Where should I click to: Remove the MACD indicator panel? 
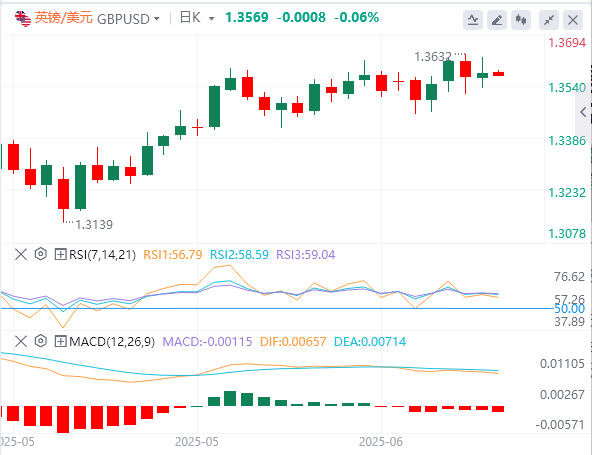21,341
